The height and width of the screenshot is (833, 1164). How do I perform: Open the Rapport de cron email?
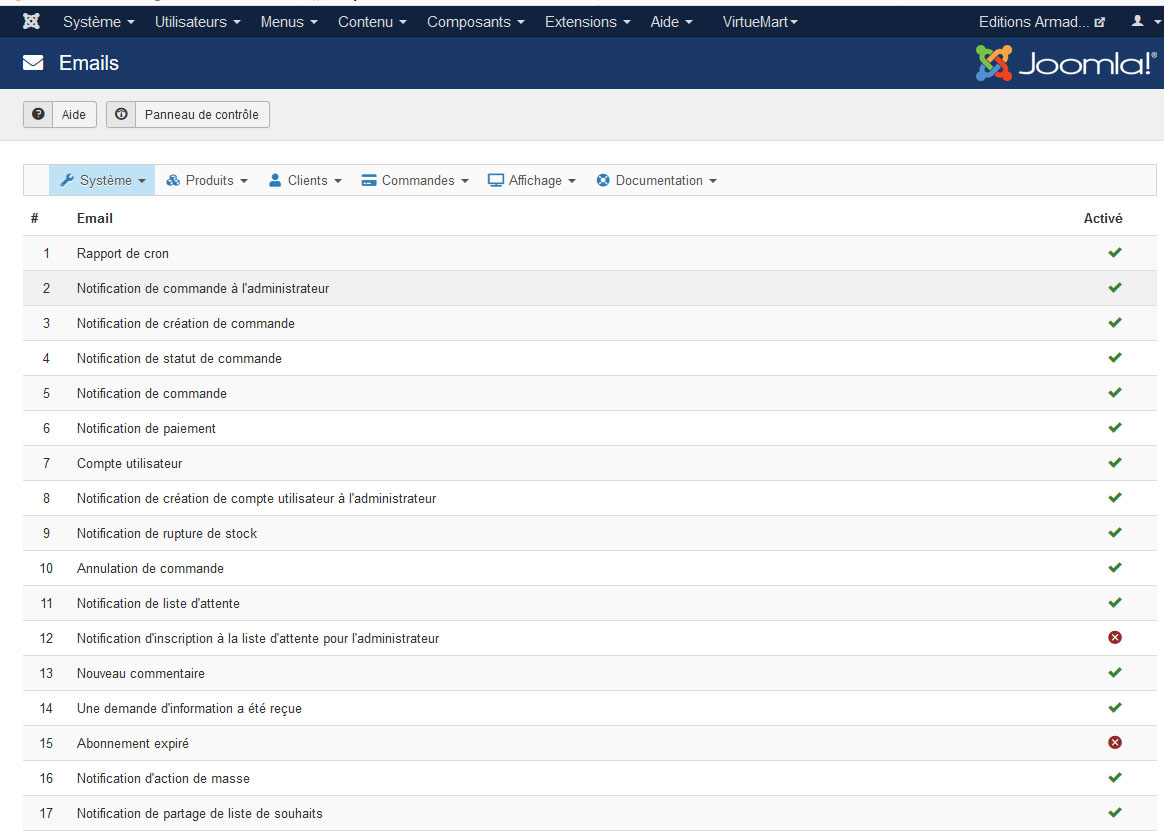click(x=122, y=253)
